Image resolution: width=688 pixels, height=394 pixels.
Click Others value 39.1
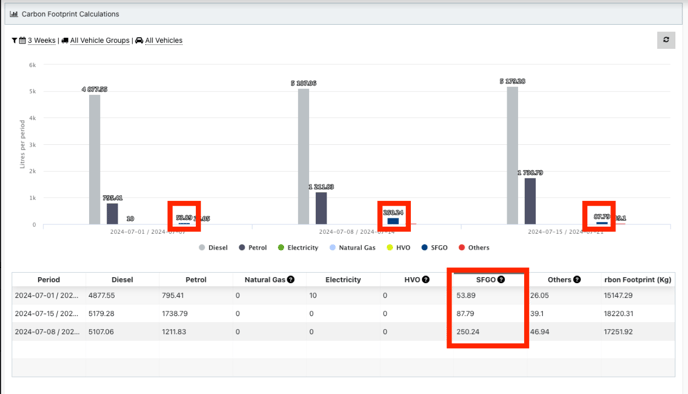tap(537, 313)
